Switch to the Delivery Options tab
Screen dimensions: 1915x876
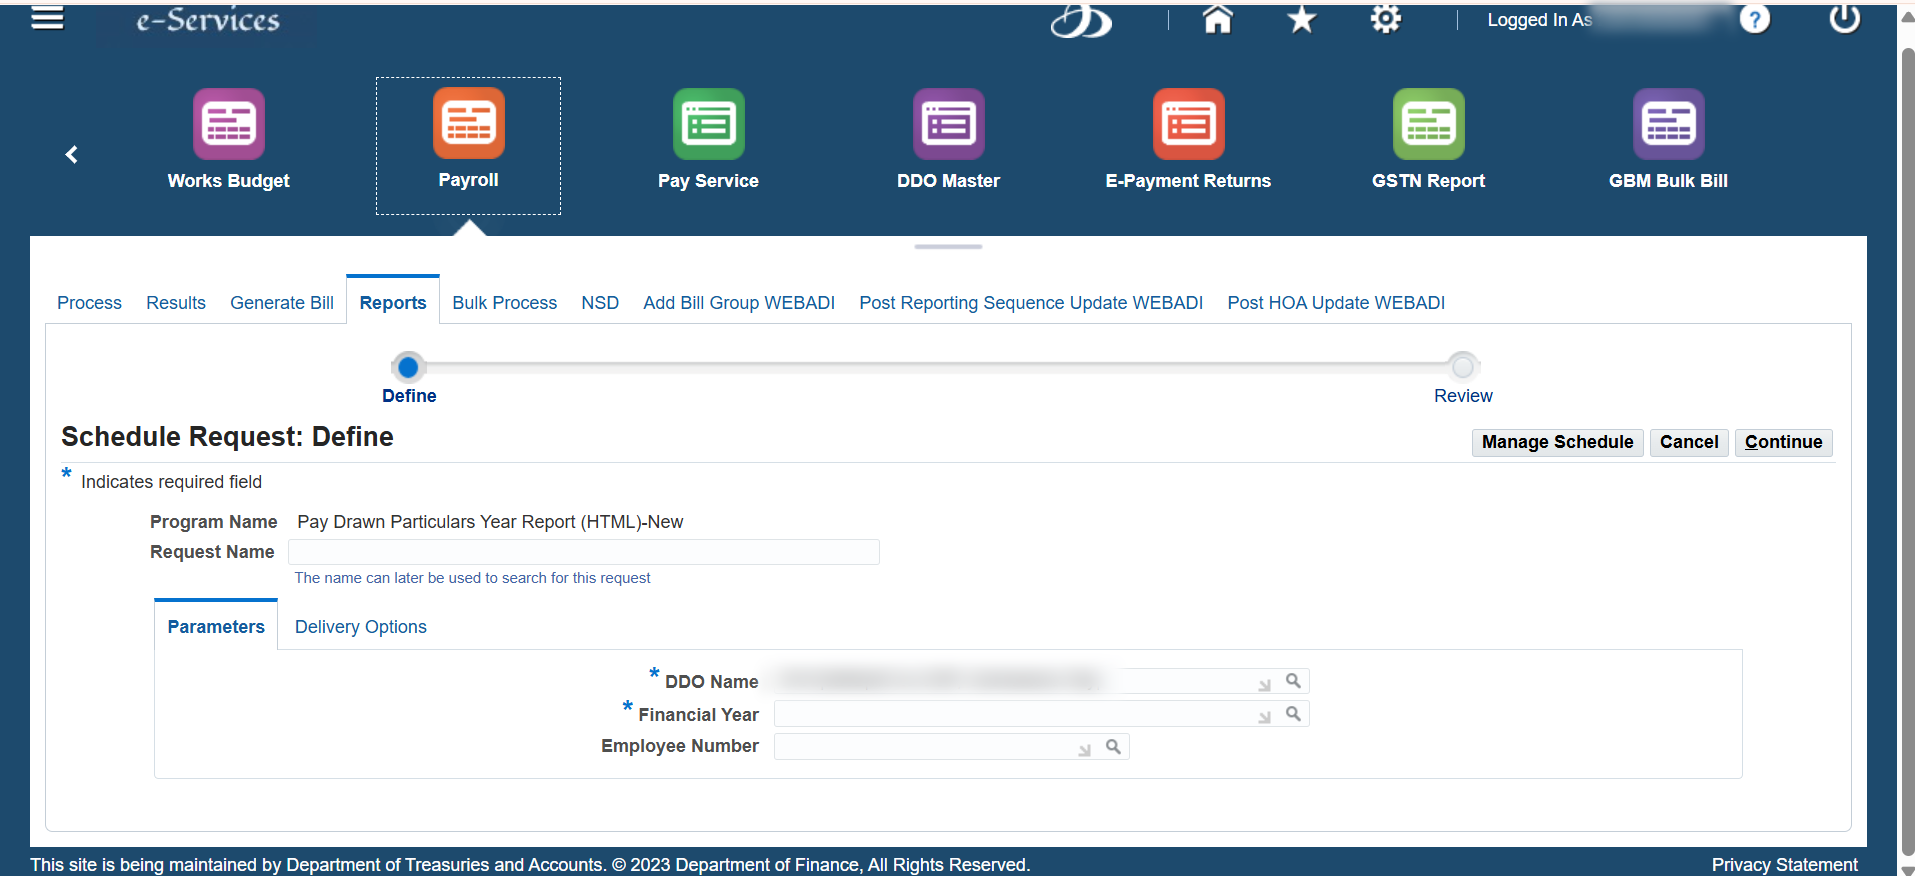pos(360,627)
